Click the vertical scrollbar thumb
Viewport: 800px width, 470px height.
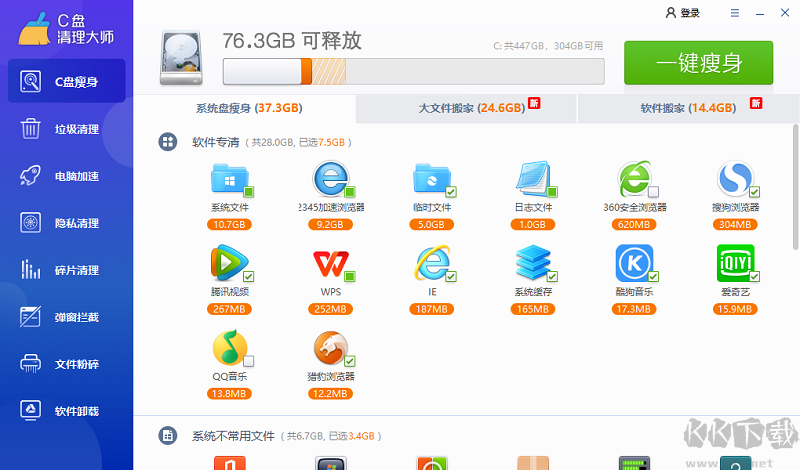(795, 186)
